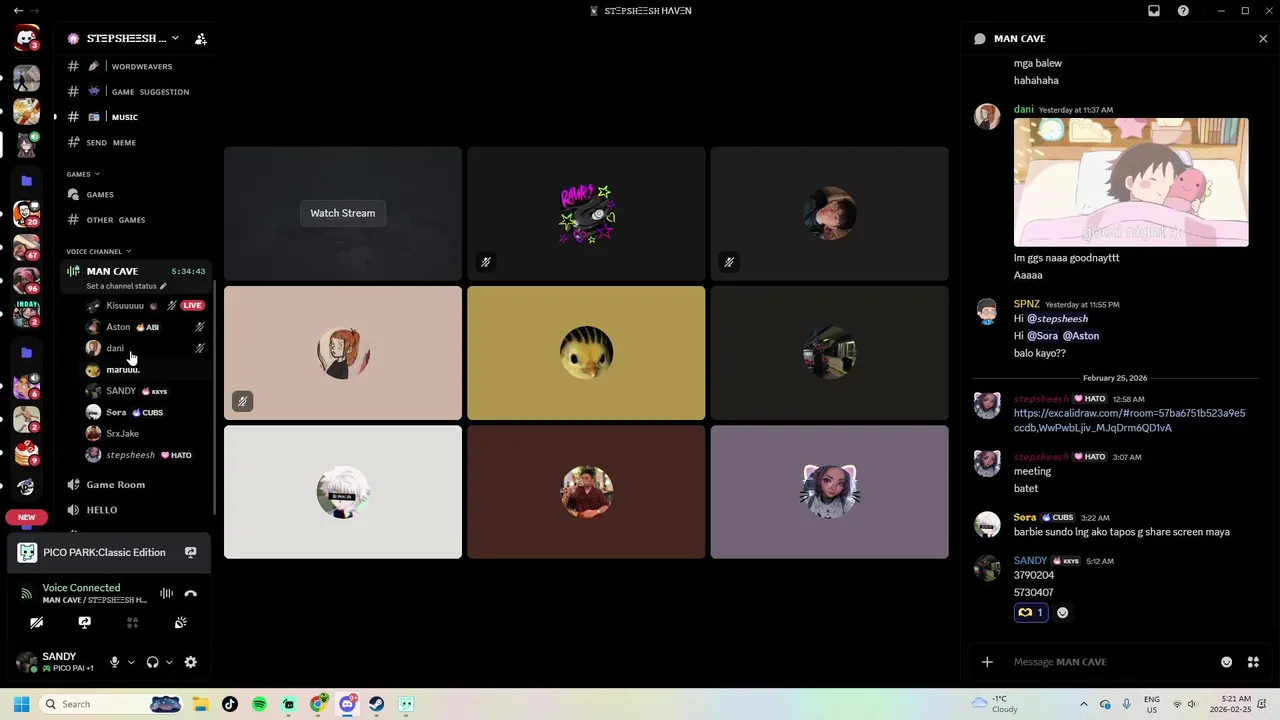Screen dimensions: 1280x720
Task: Open output device options arrow beside headphones
Action: 169,662
